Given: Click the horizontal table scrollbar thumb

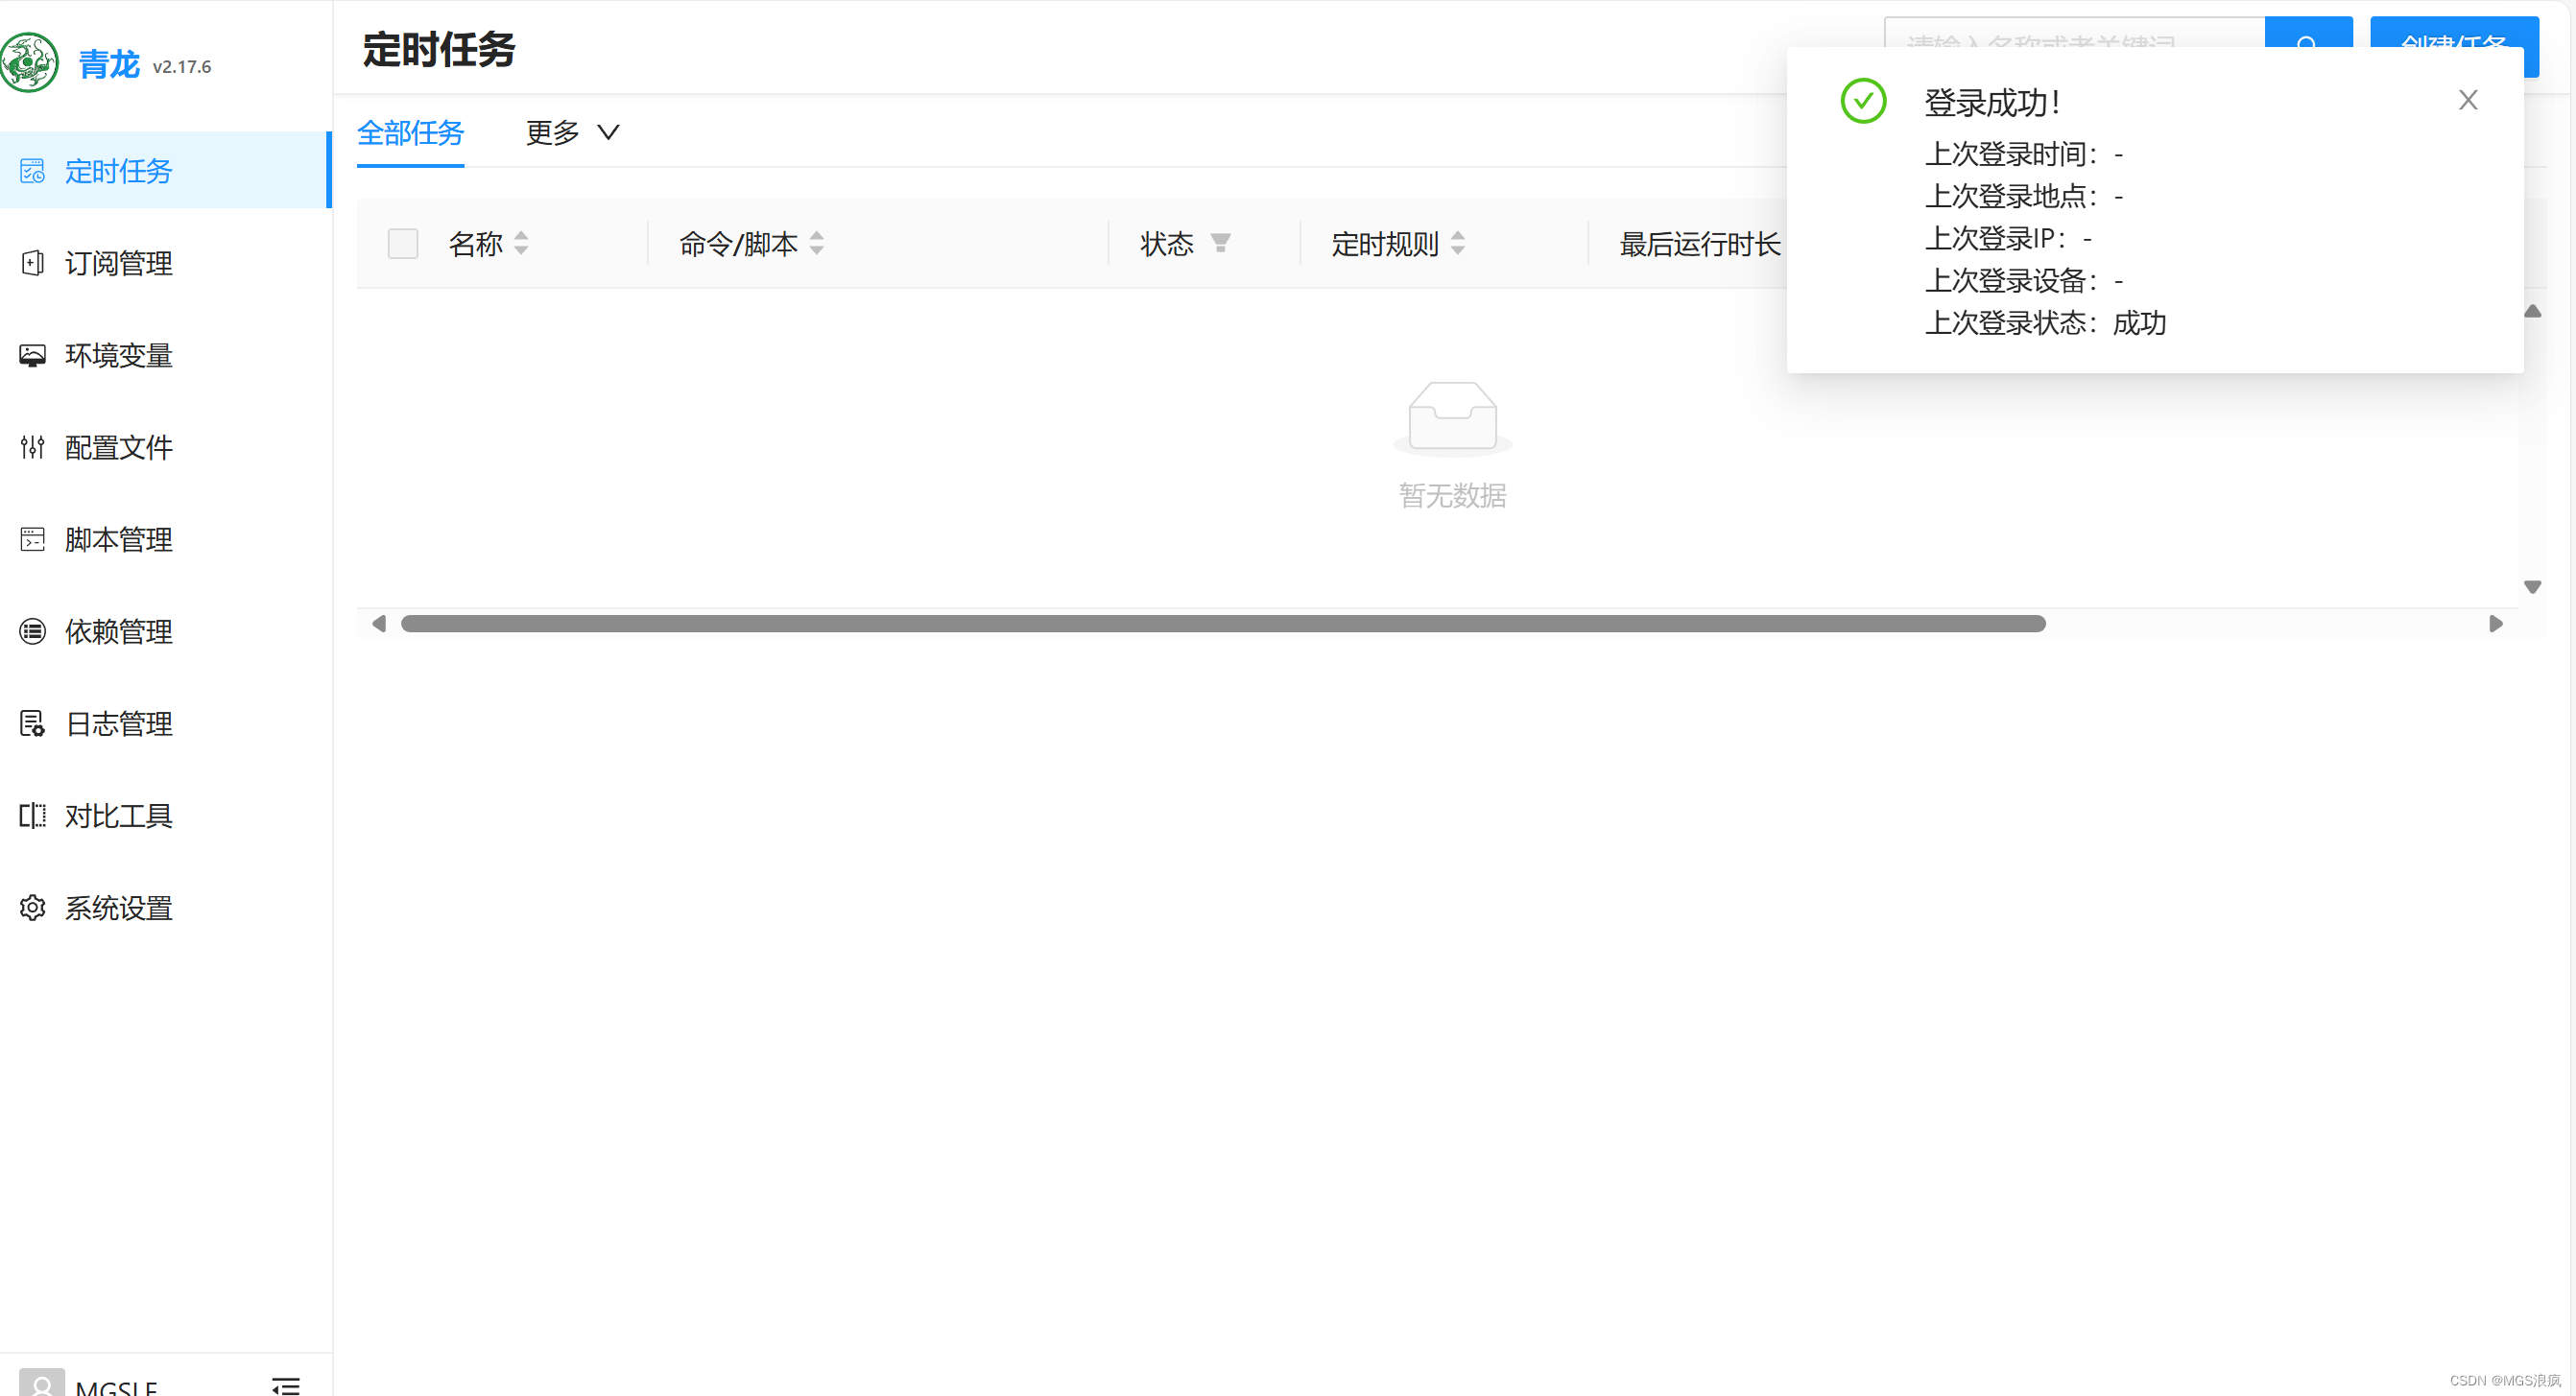Looking at the screenshot, I should point(1222,623).
